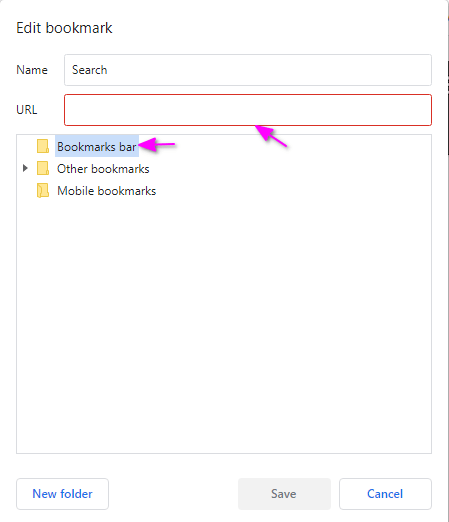
Task: Click the greyed-out Save button
Action: [284, 494]
